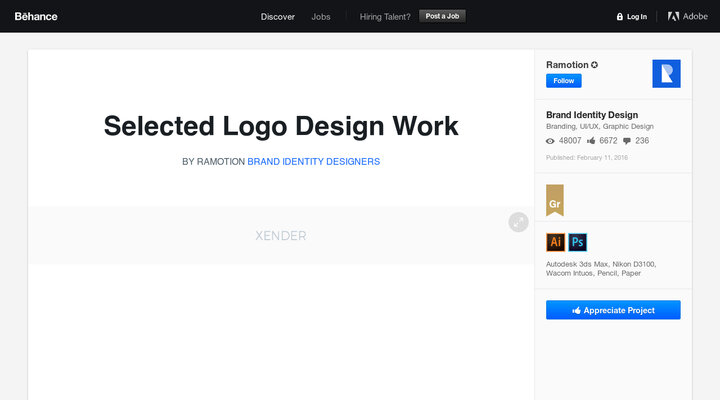Click the eye views icon

click(550, 141)
